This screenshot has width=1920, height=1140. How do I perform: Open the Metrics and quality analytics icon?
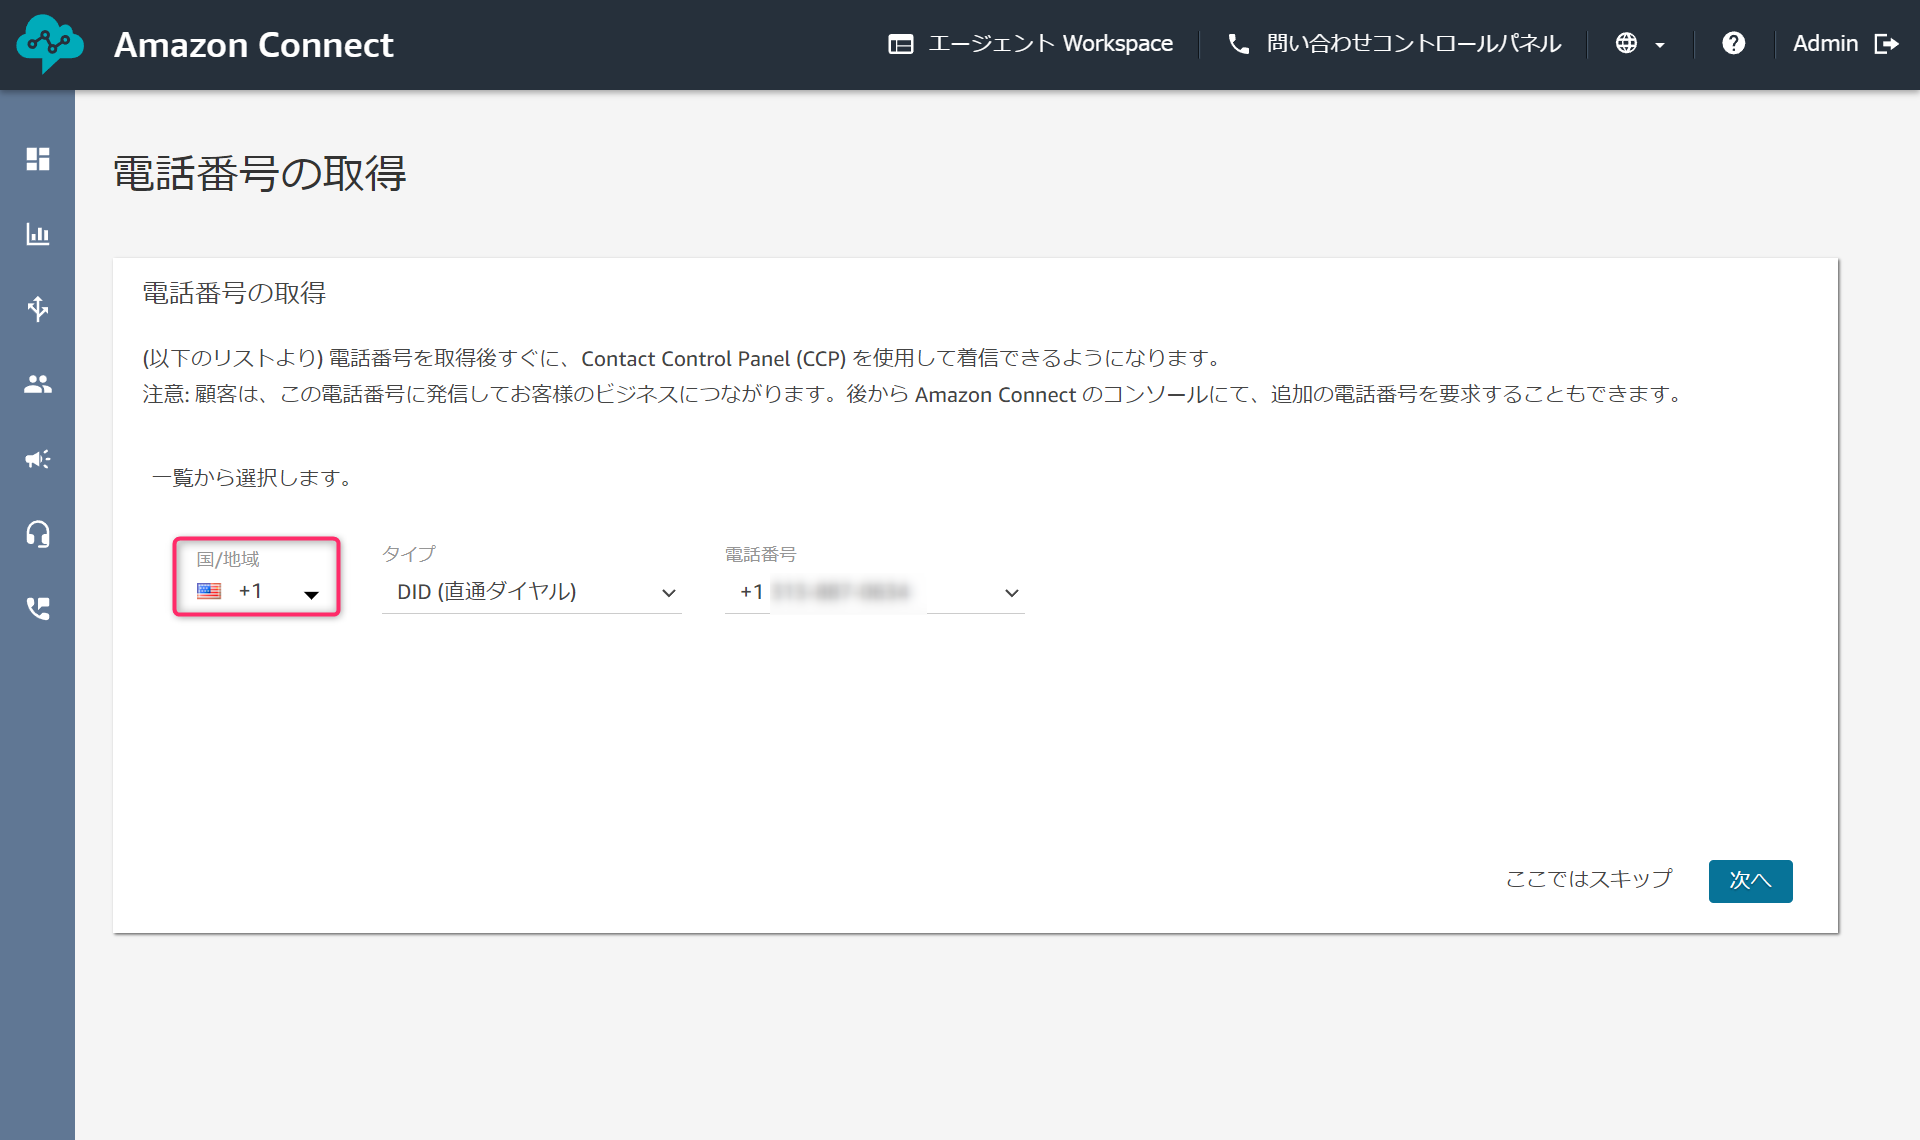coord(38,234)
